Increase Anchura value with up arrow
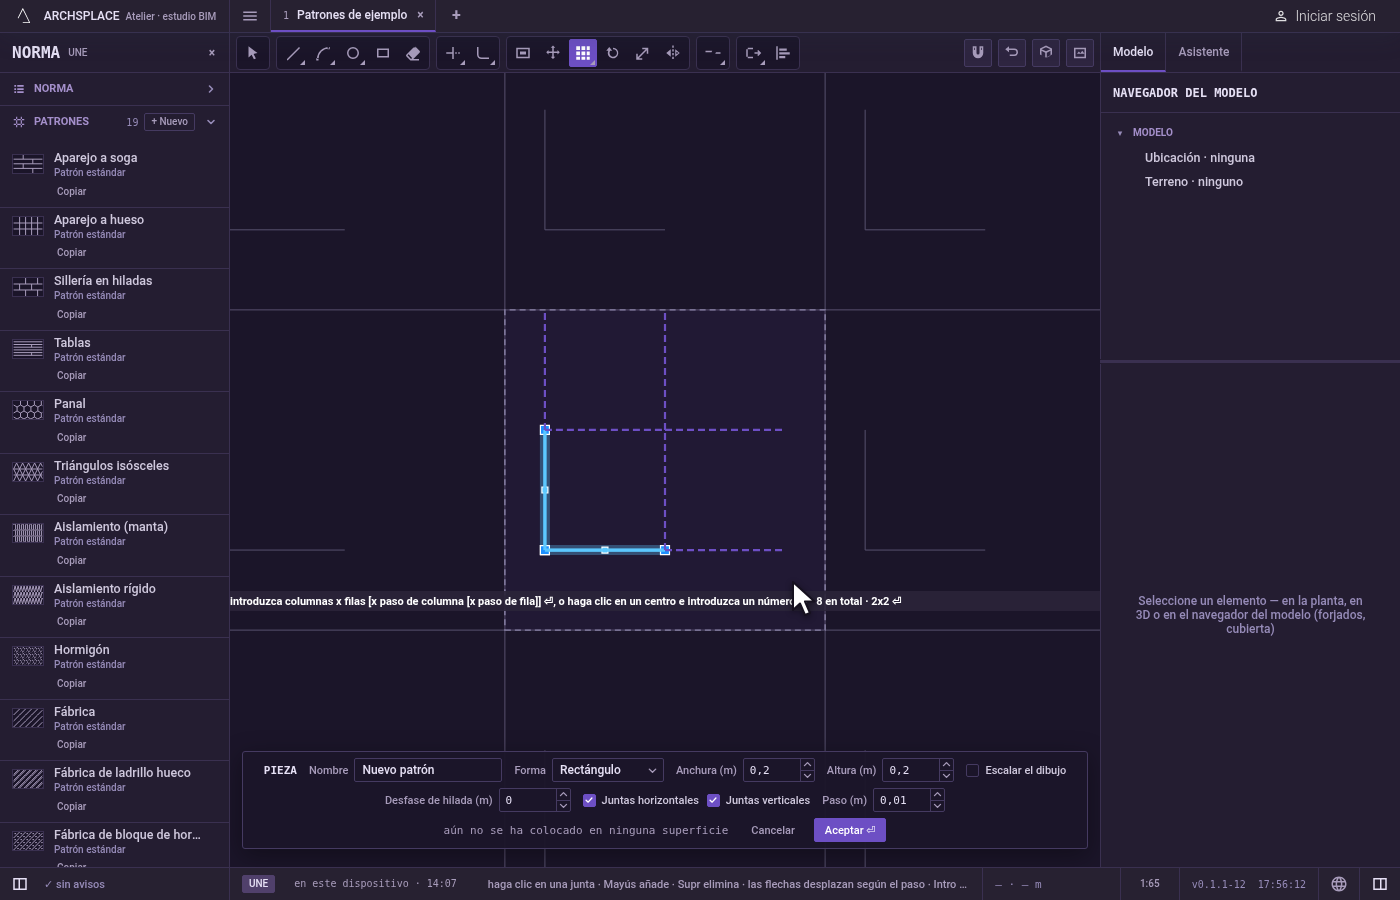1400x900 pixels. pyautogui.click(x=807, y=765)
